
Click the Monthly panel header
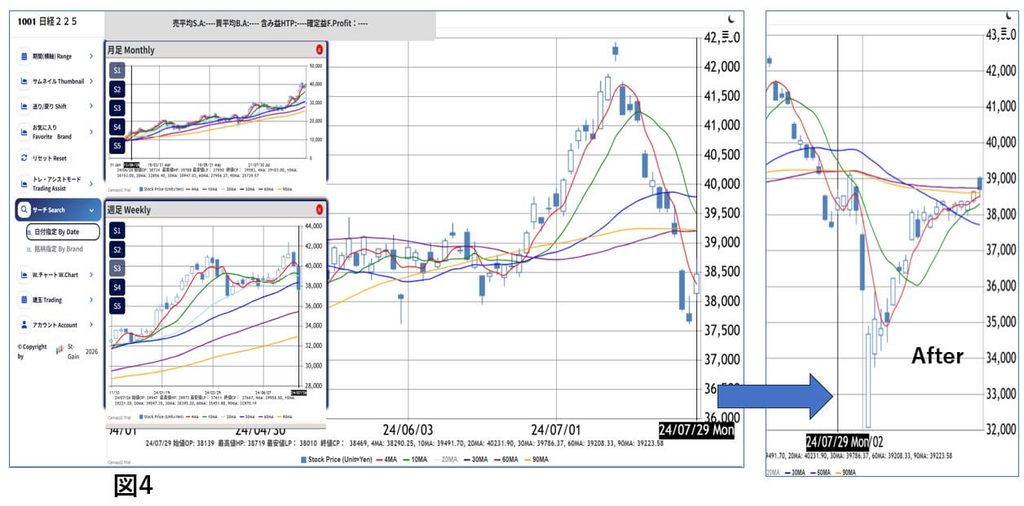pyautogui.click(x=216, y=50)
